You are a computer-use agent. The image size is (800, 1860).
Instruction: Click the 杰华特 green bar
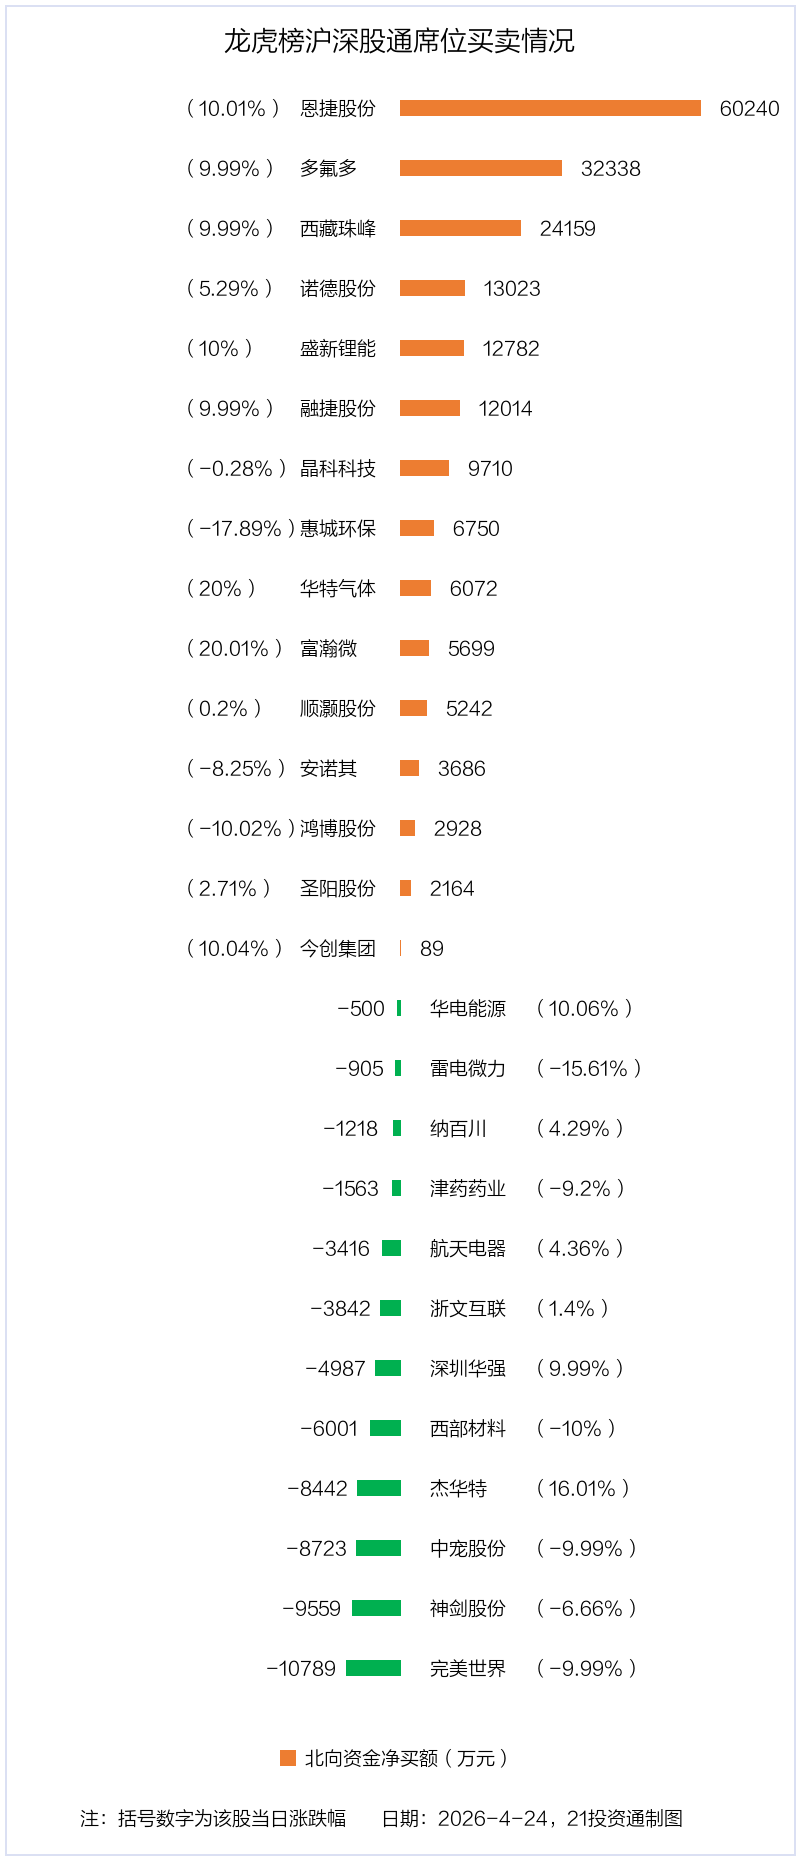coord(379,1488)
